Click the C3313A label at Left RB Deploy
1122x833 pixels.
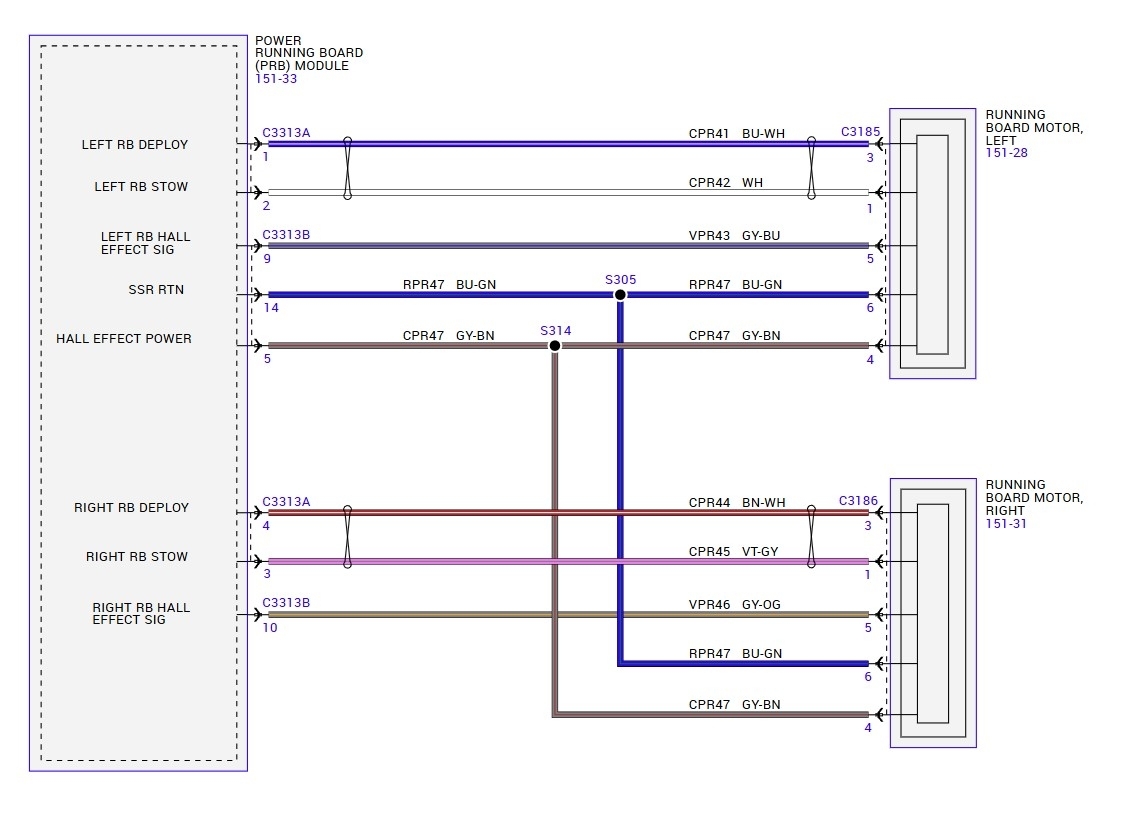pos(286,132)
